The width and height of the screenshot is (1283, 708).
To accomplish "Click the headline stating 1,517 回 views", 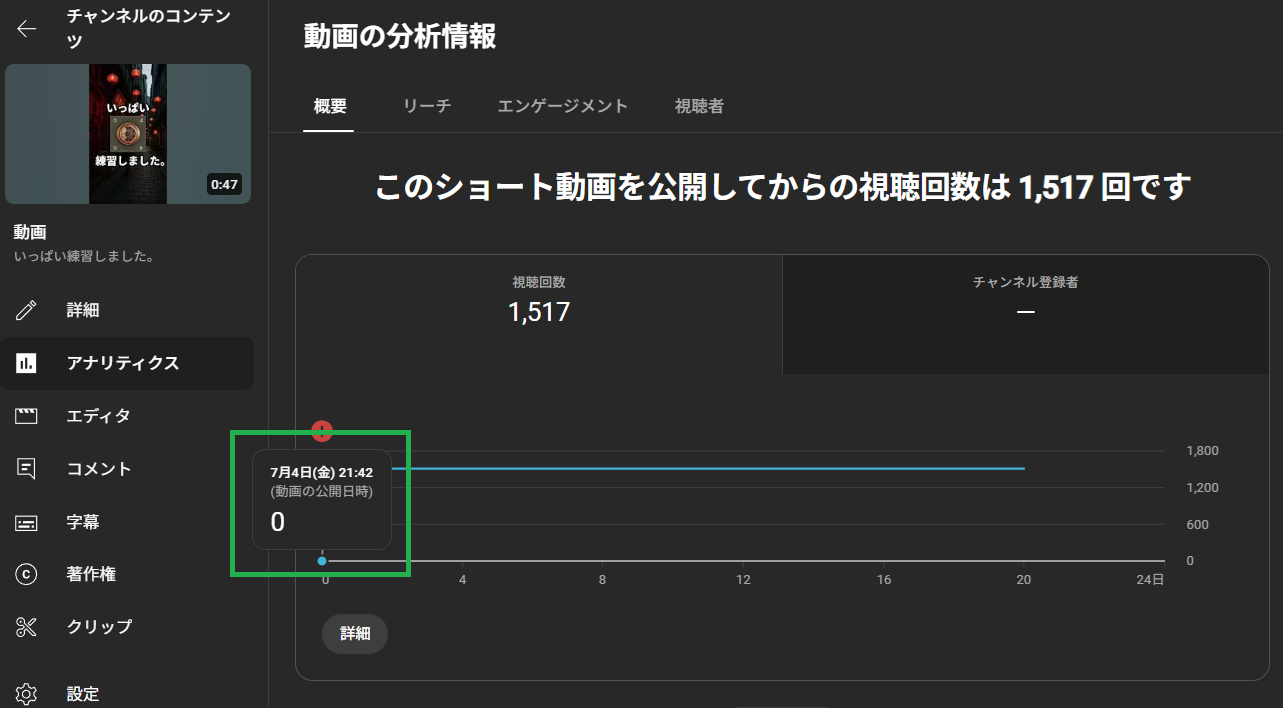I will [x=783, y=186].
